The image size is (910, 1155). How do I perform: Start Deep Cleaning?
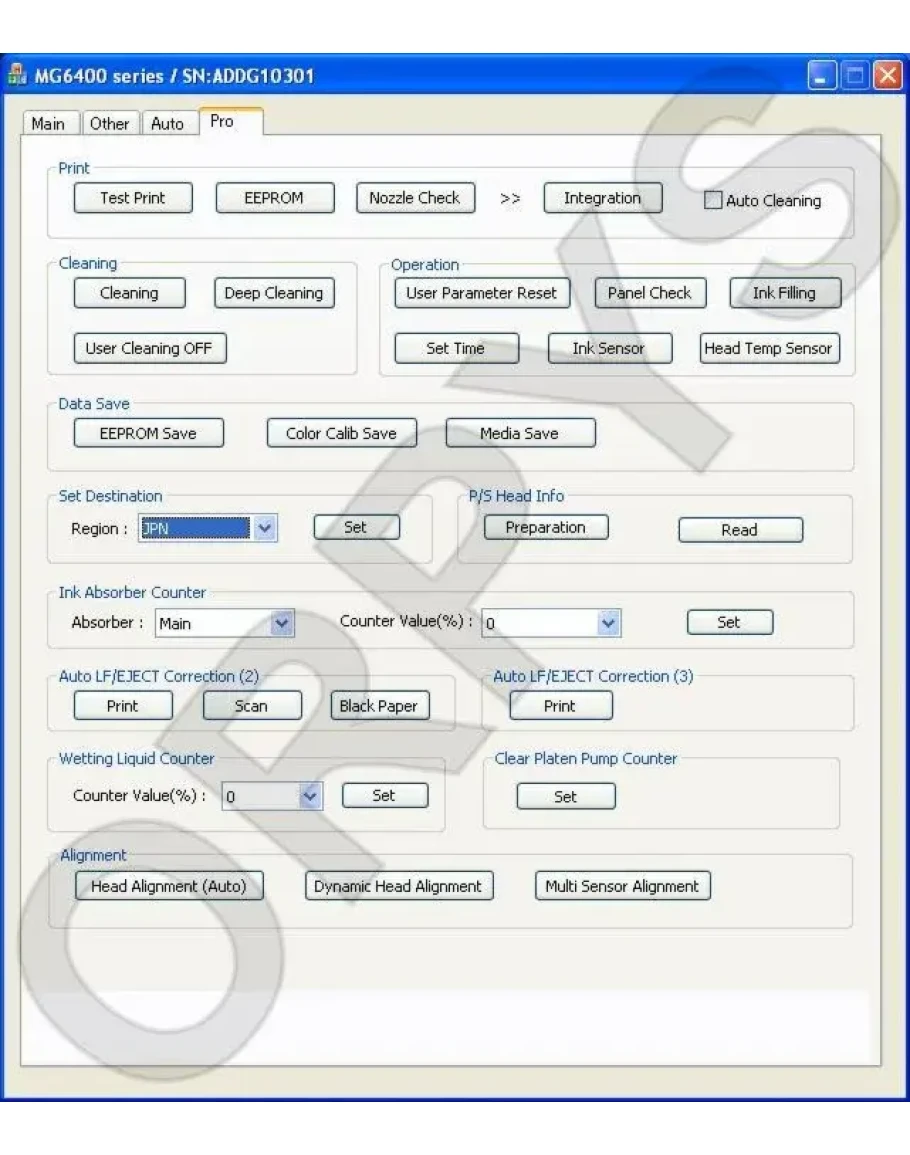click(273, 293)
